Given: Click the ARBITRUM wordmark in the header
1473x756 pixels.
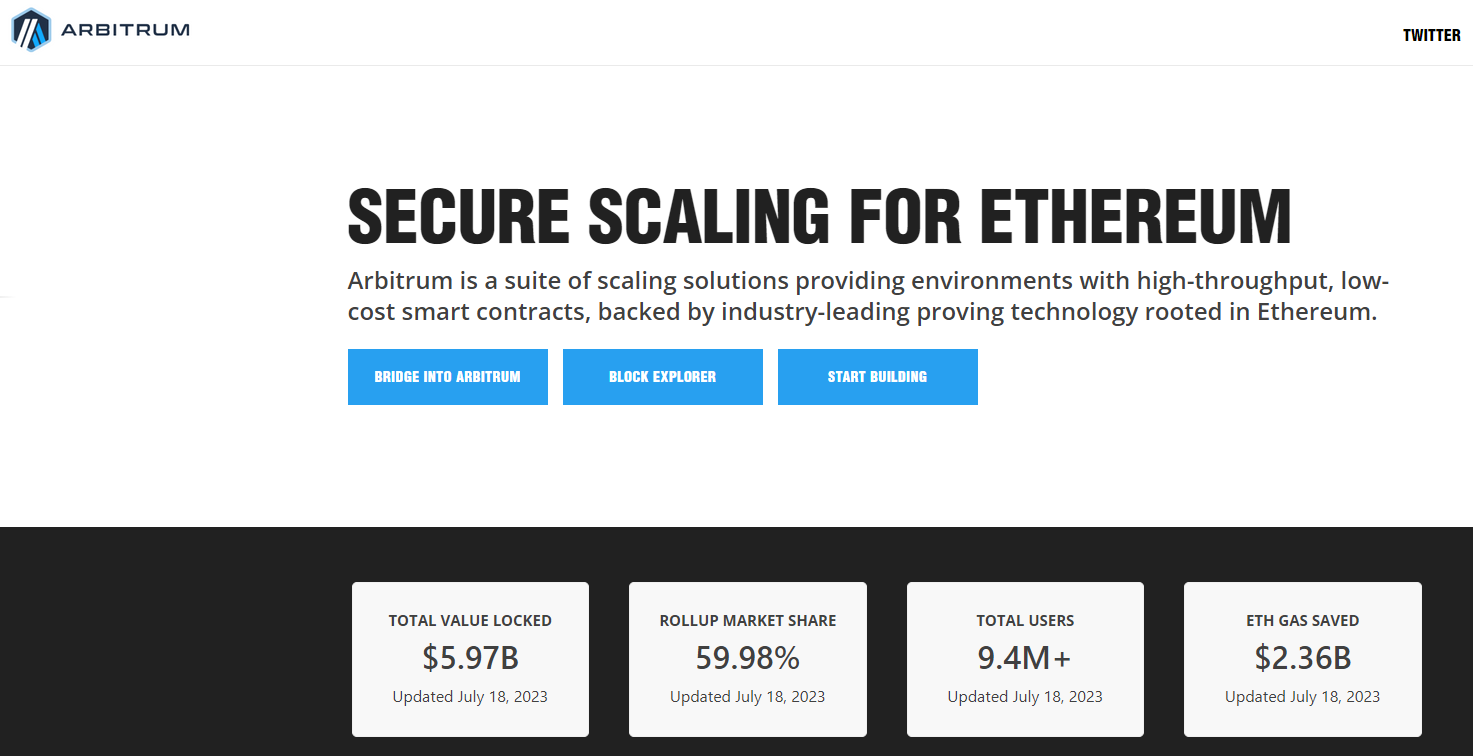Looking at the screenshot, I should click(x=125, y=30).
